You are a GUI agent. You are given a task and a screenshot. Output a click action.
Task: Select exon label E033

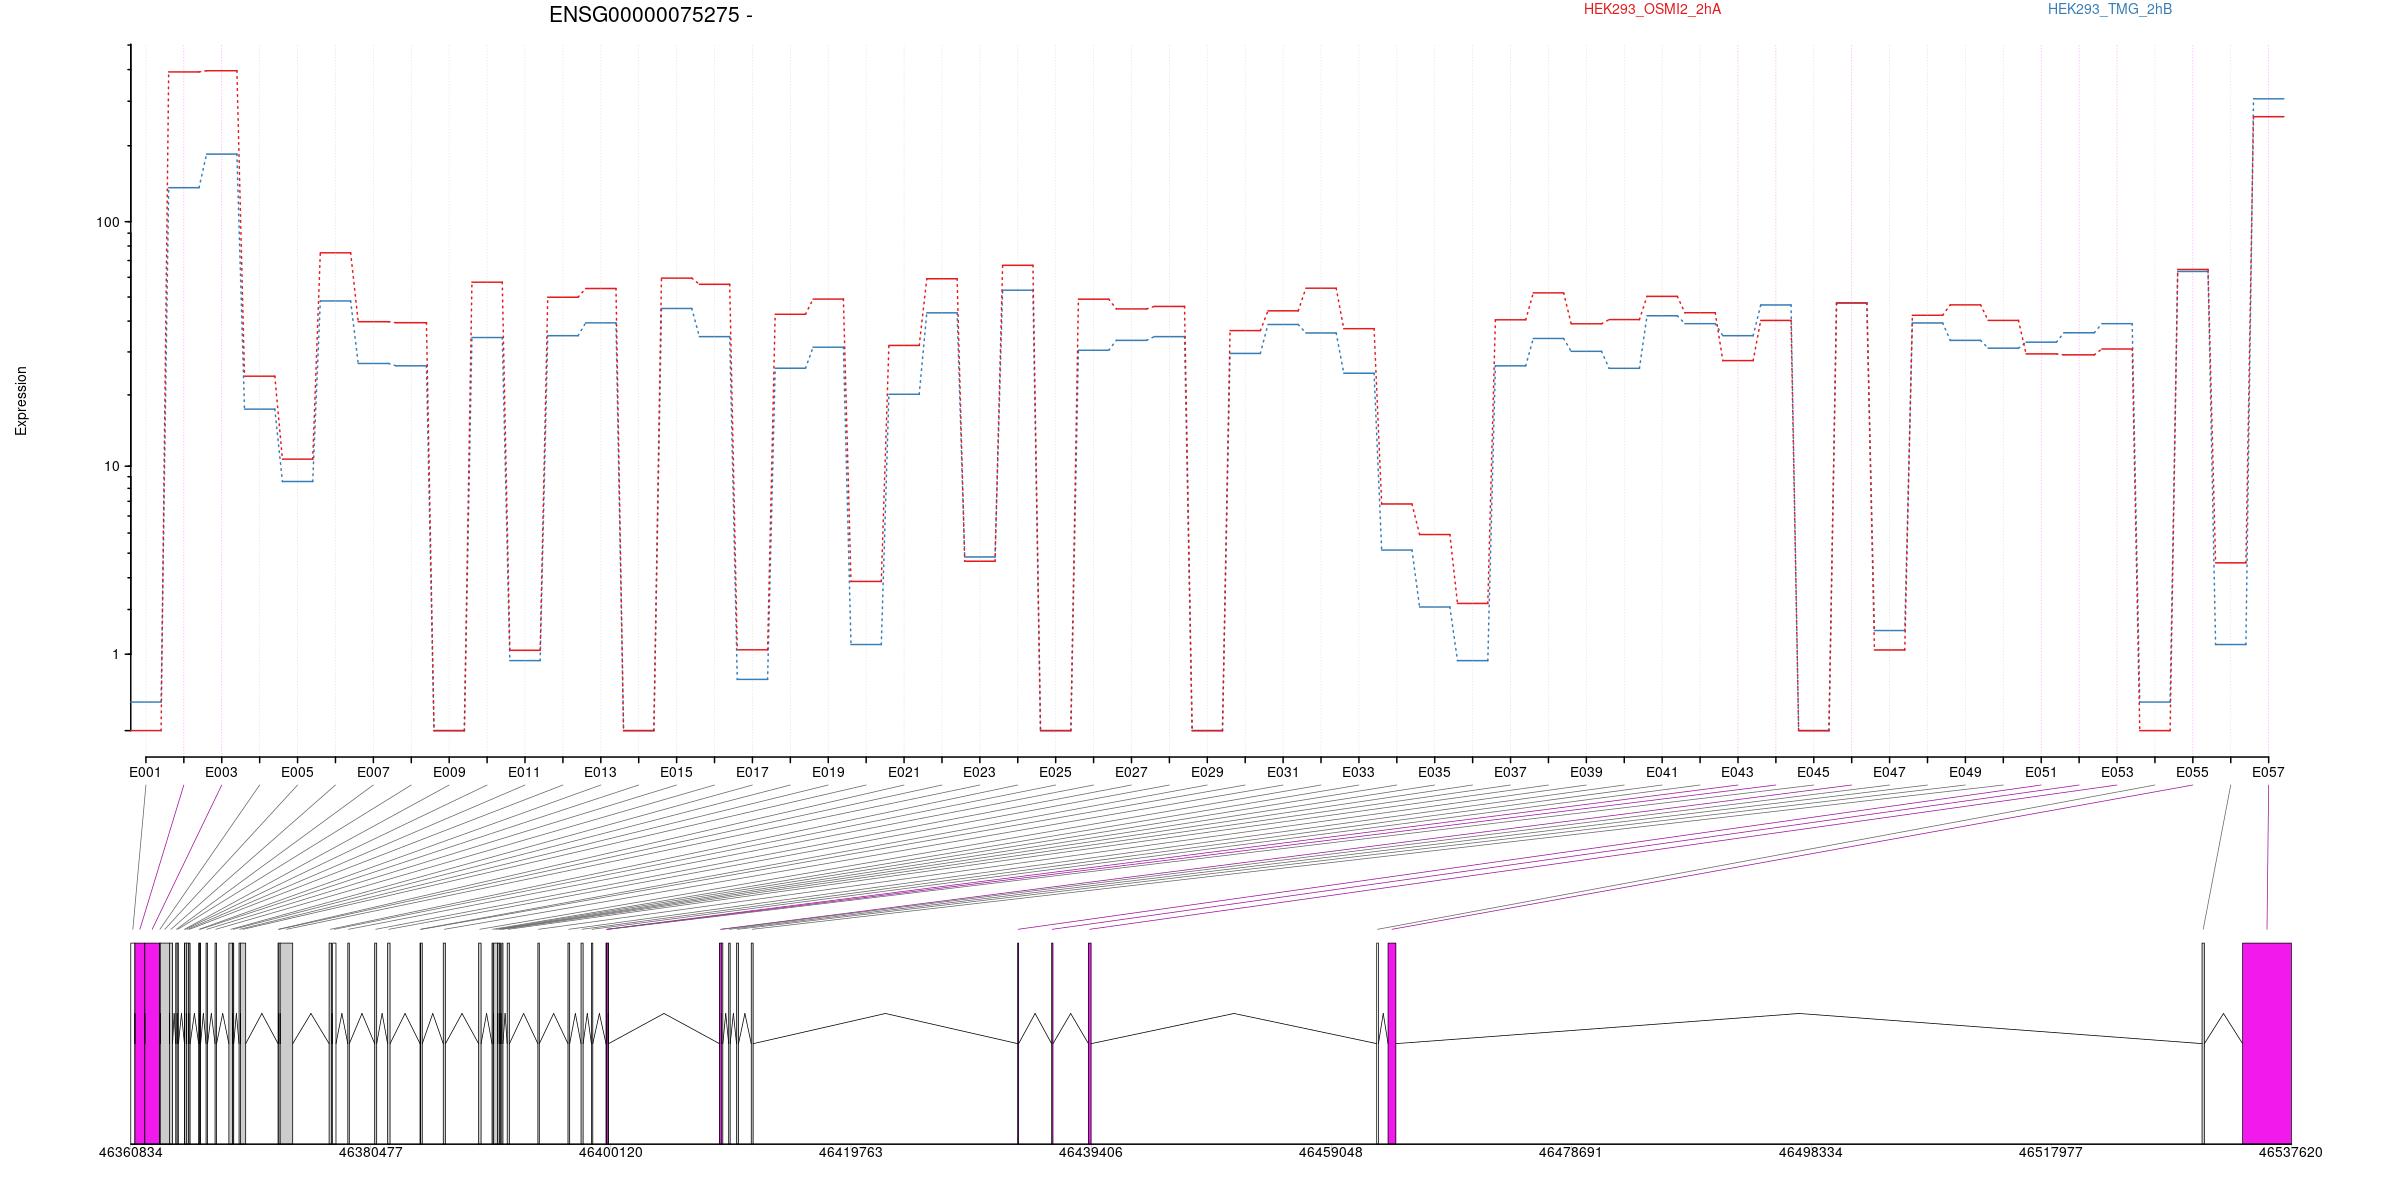pyautogui.click(x=1358, y=772)
